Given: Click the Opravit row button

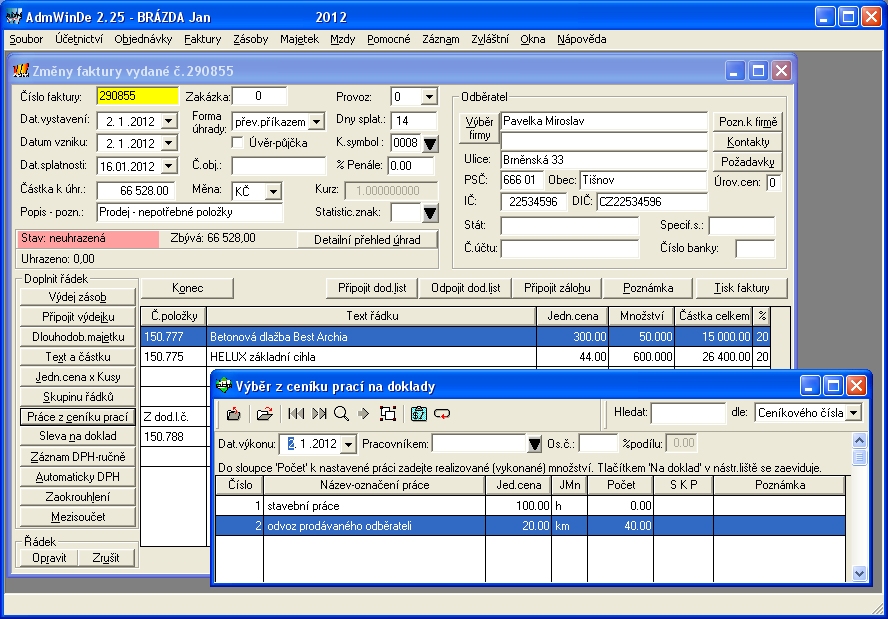Looking at the screenshot, I should pyautogui.click(x=49, y=558).
